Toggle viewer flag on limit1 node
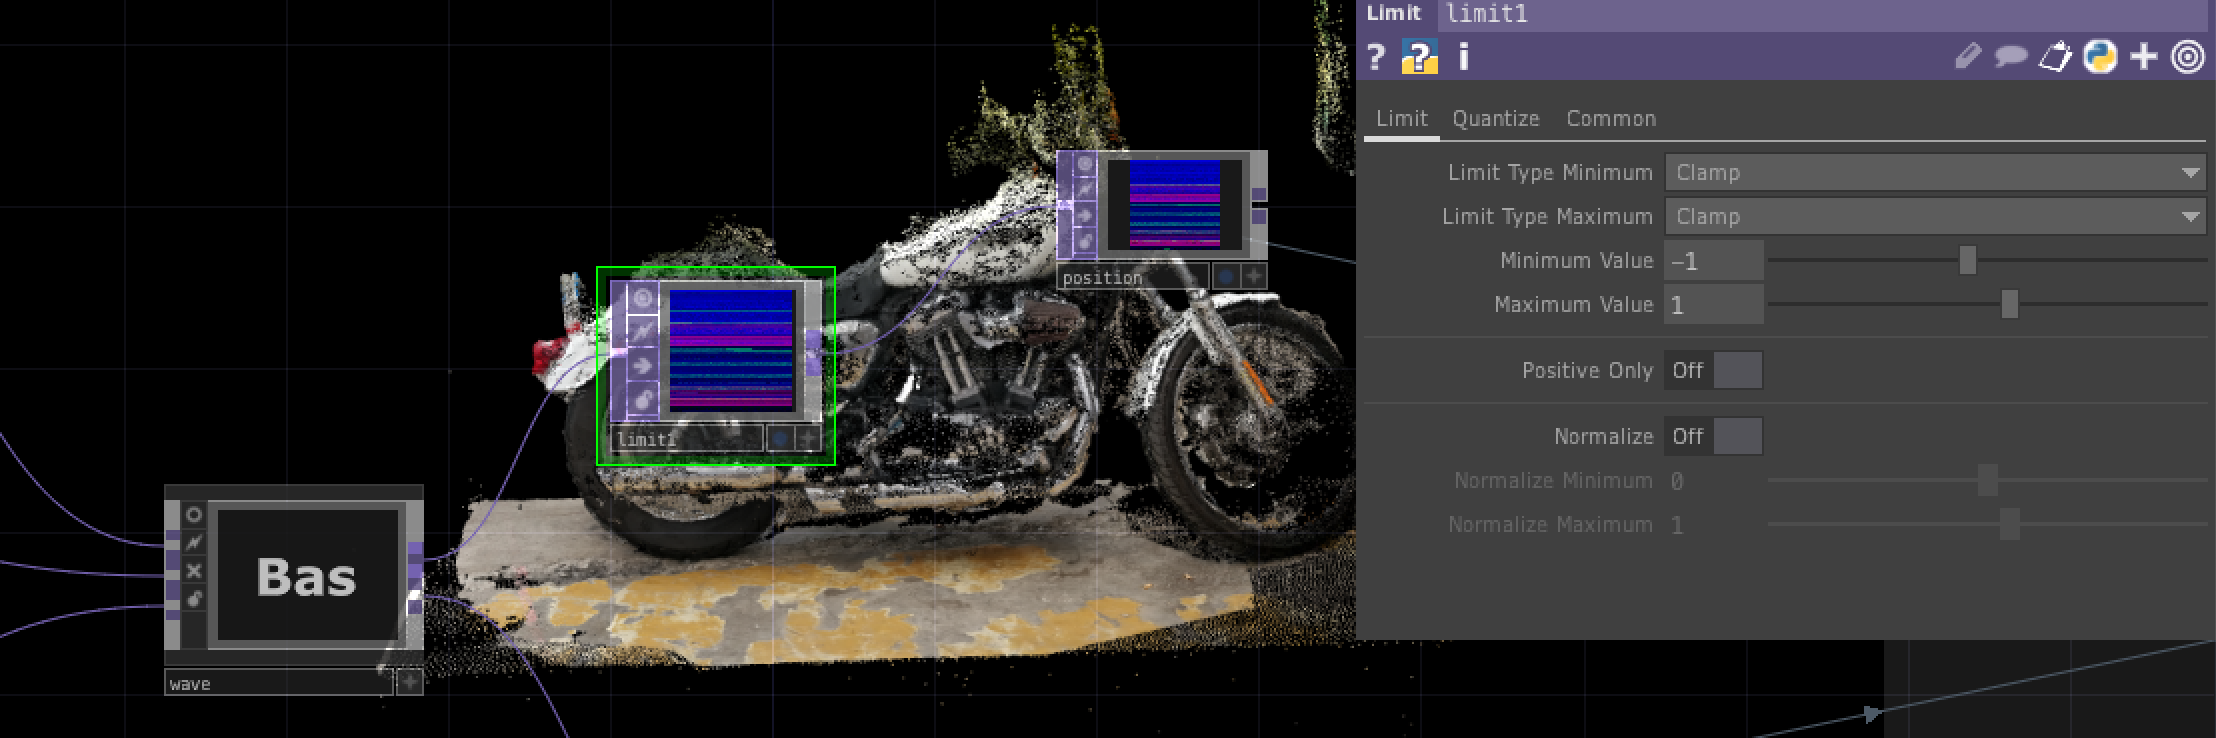This screenshot has width=2216, height=738. pos(642,298)
